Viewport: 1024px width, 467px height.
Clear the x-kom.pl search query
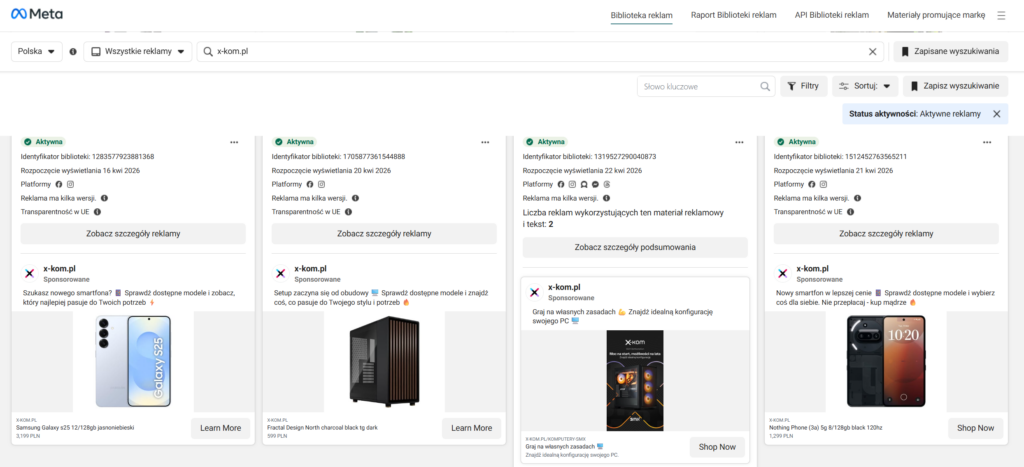(872, 52)
